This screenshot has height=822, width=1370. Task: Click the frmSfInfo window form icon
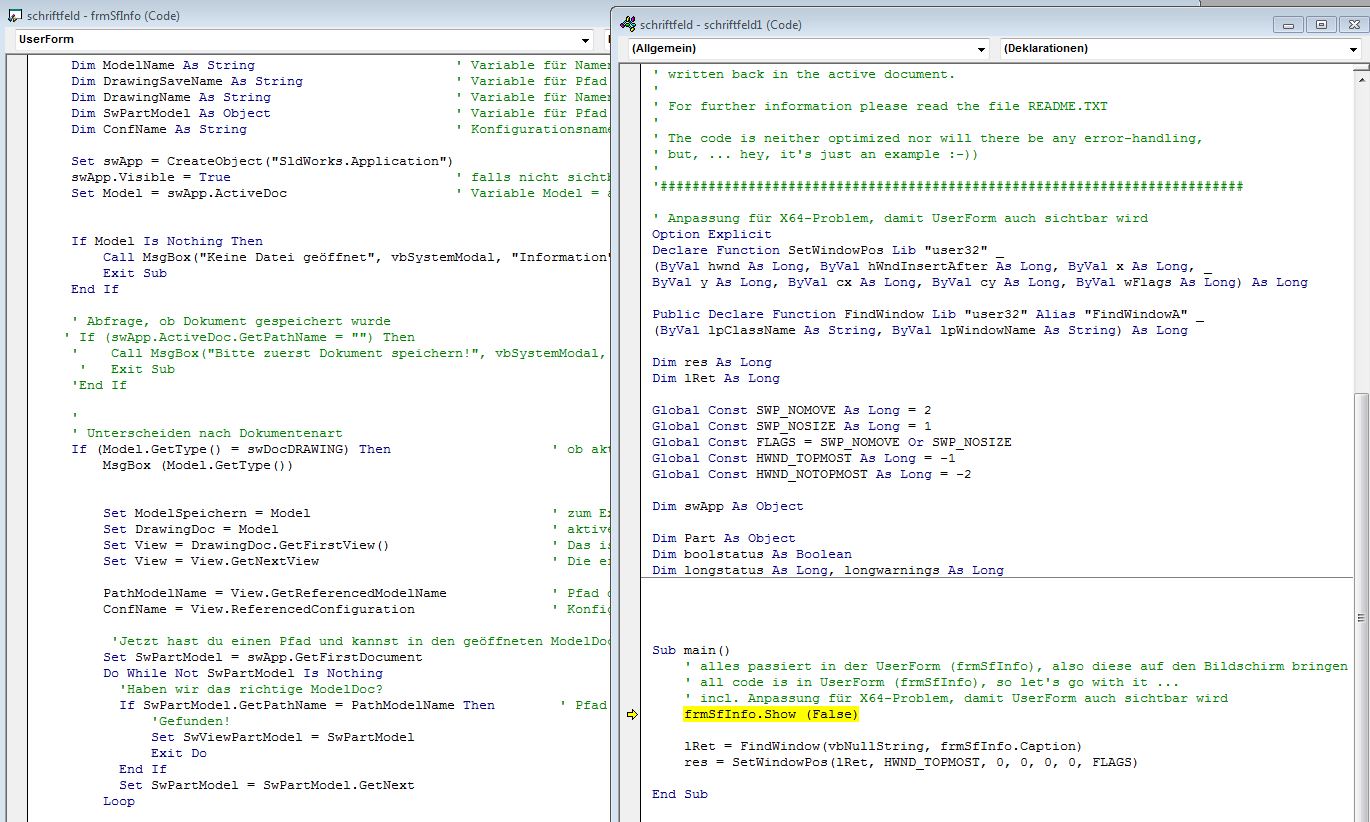pyautogui.click(x=15, y=15)
